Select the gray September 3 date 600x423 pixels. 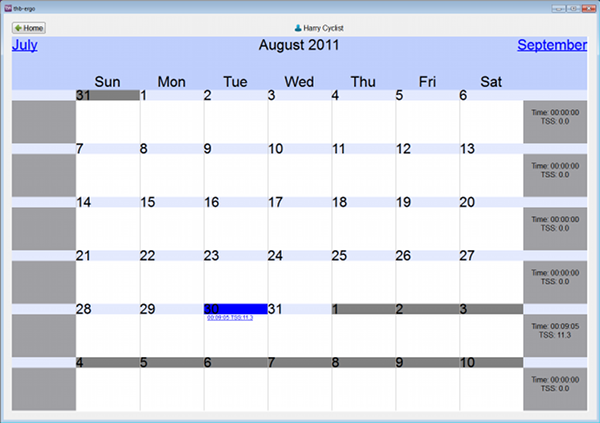pyautogui.click(x=491, y=309)
